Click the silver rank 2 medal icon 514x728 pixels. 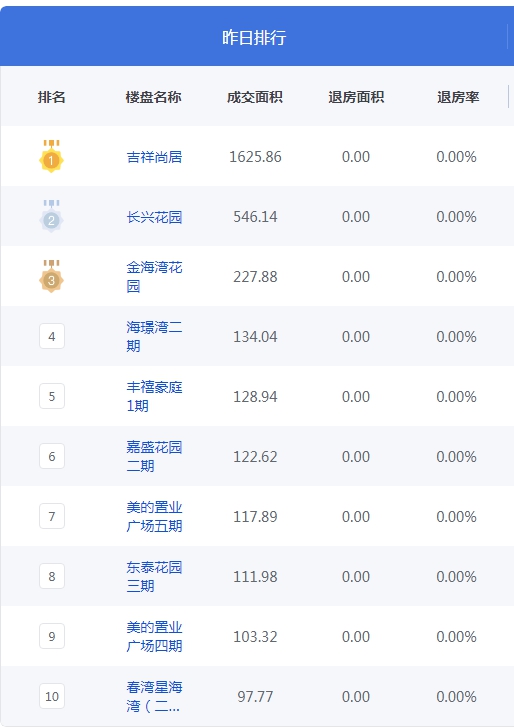[x=51, y=216]
